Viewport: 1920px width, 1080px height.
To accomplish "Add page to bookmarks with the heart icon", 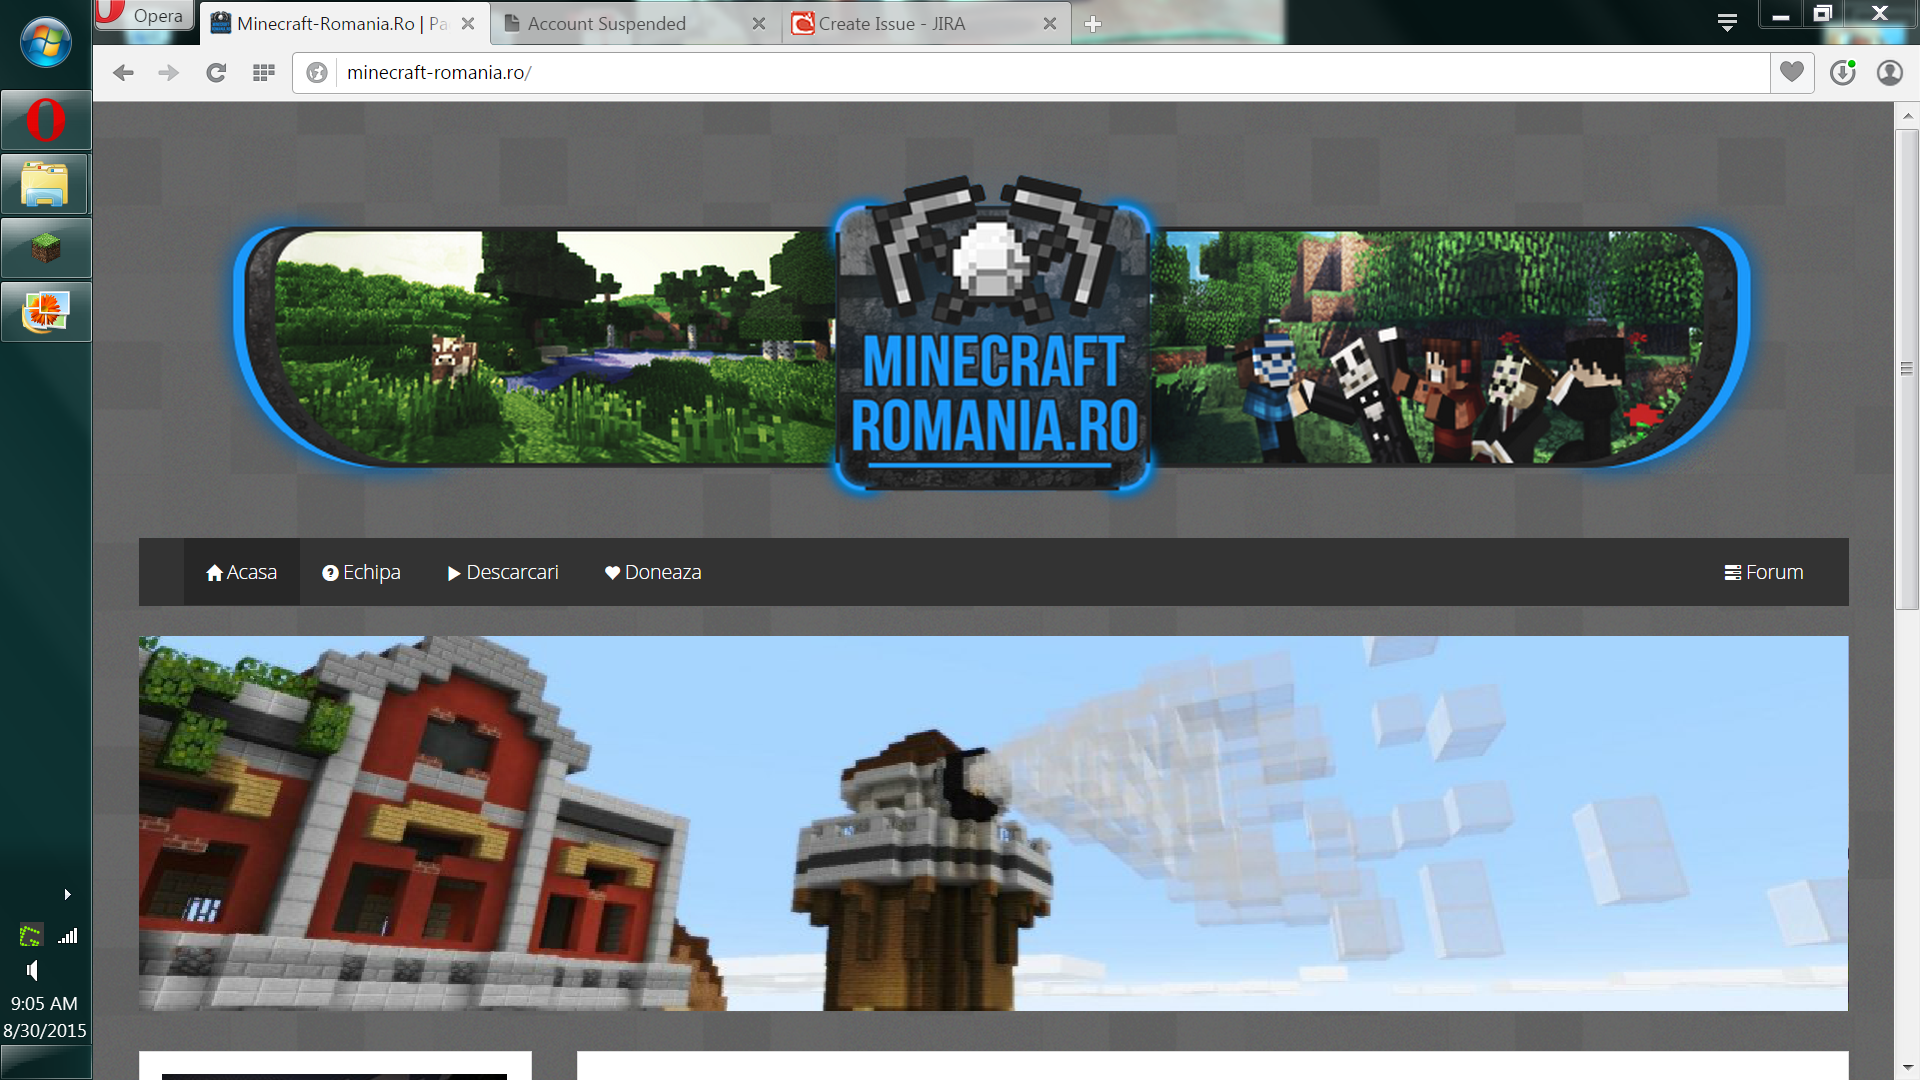I will [x=1792, y=72].
